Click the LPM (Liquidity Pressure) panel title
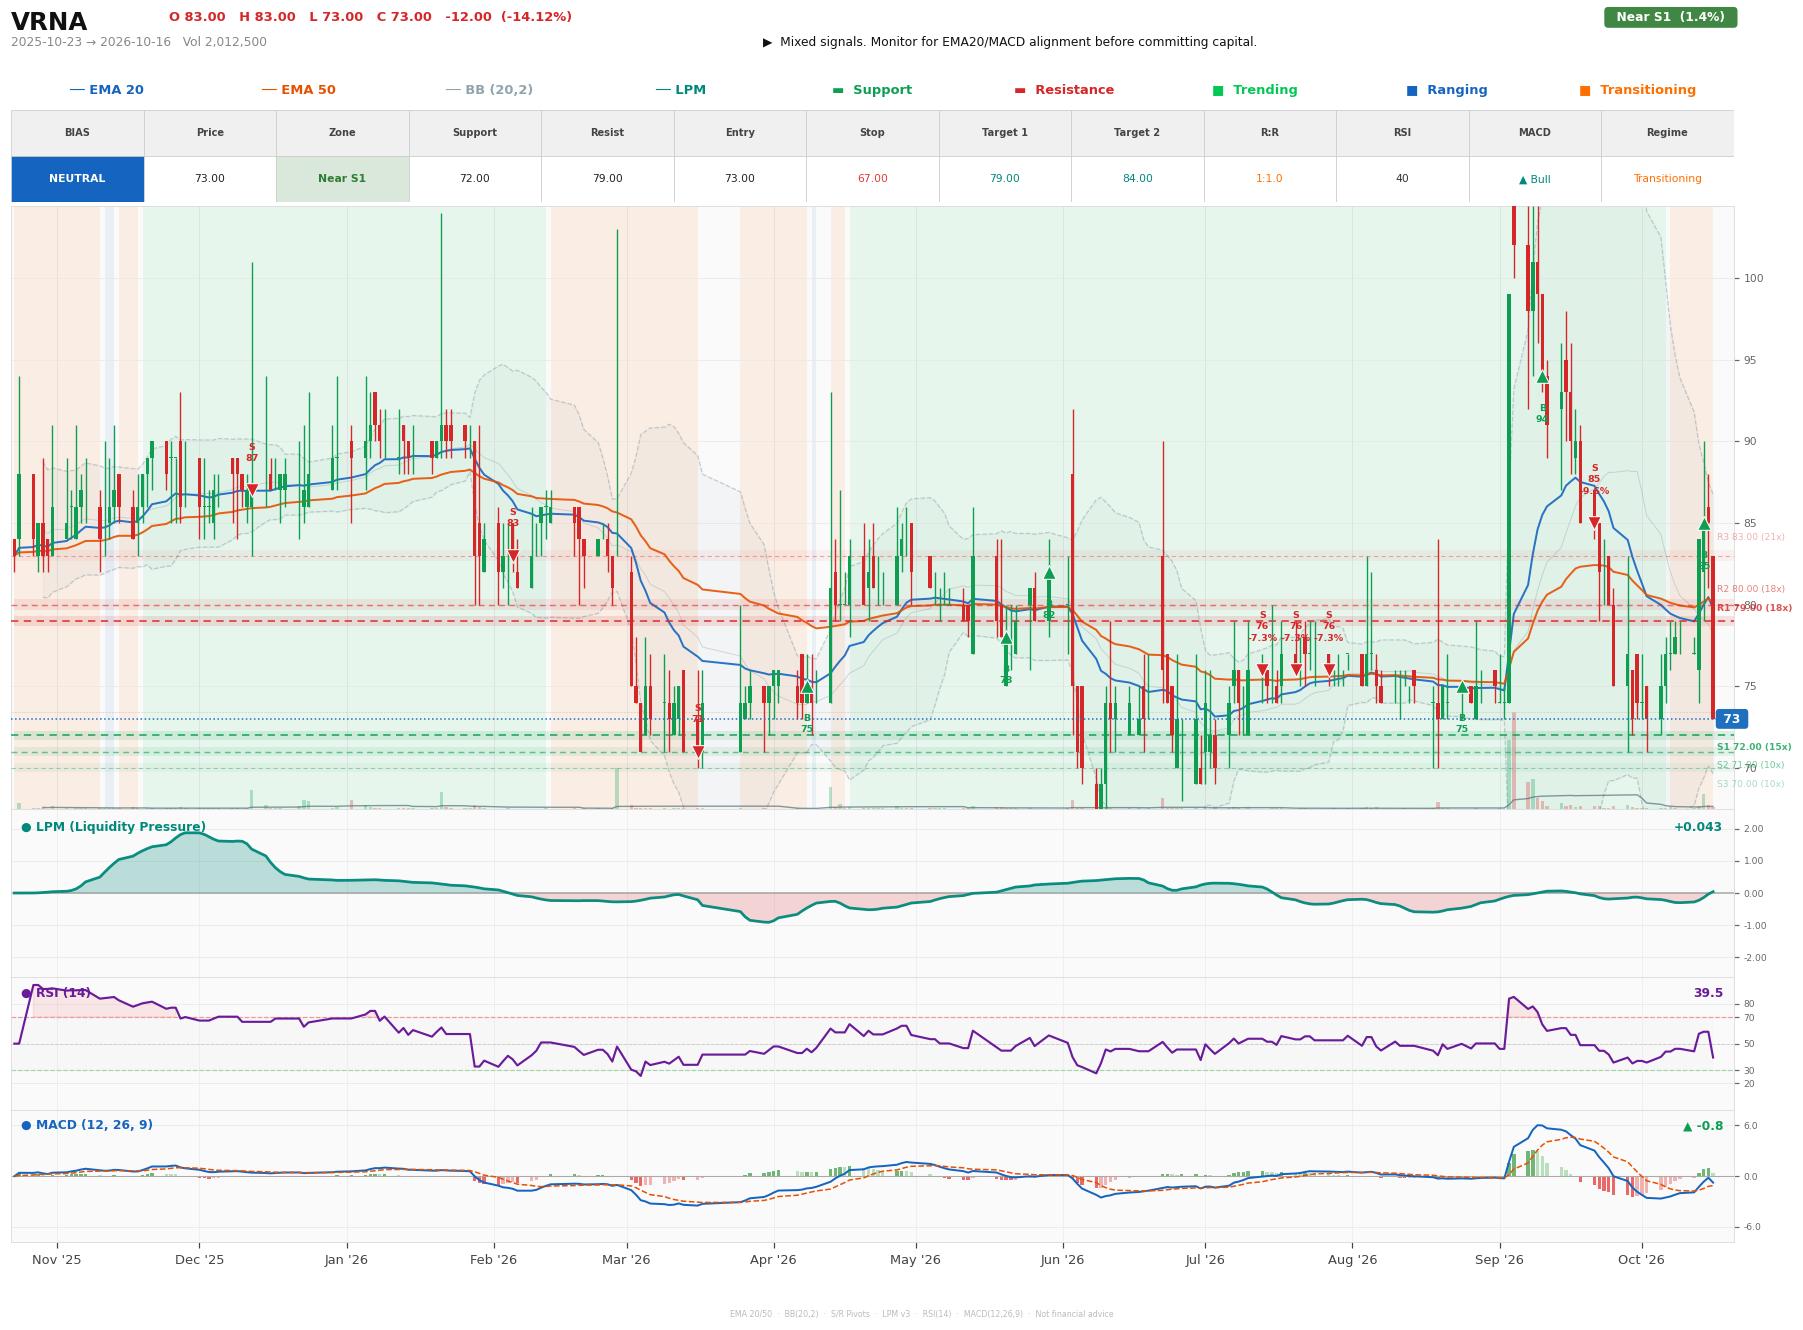This screenshot has width=1803, height=1330. [113, 827]
